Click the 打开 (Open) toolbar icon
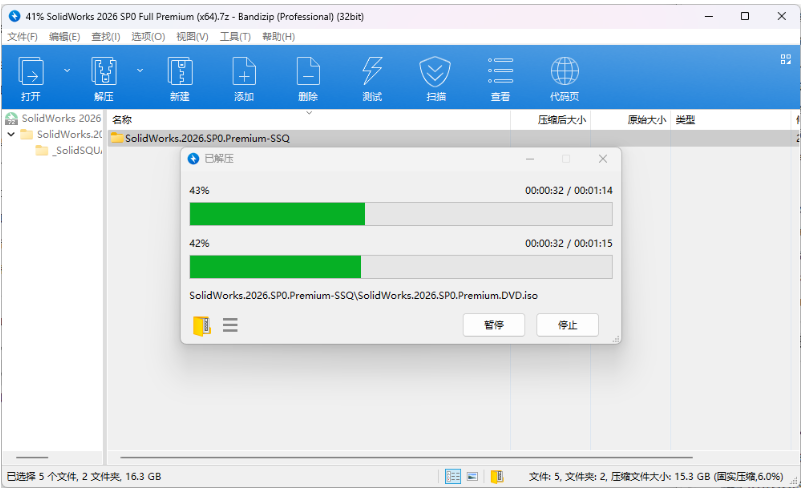The width and height of the screenshot is (801, 488). 31,71
